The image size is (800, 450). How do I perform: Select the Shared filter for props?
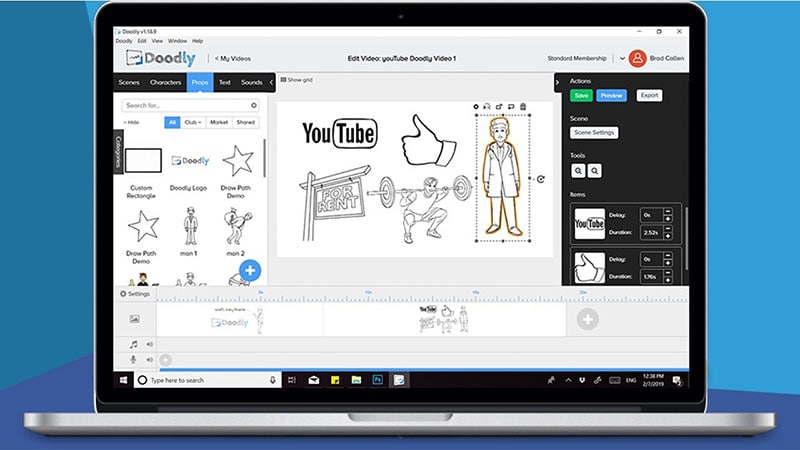tap(245, 122)
